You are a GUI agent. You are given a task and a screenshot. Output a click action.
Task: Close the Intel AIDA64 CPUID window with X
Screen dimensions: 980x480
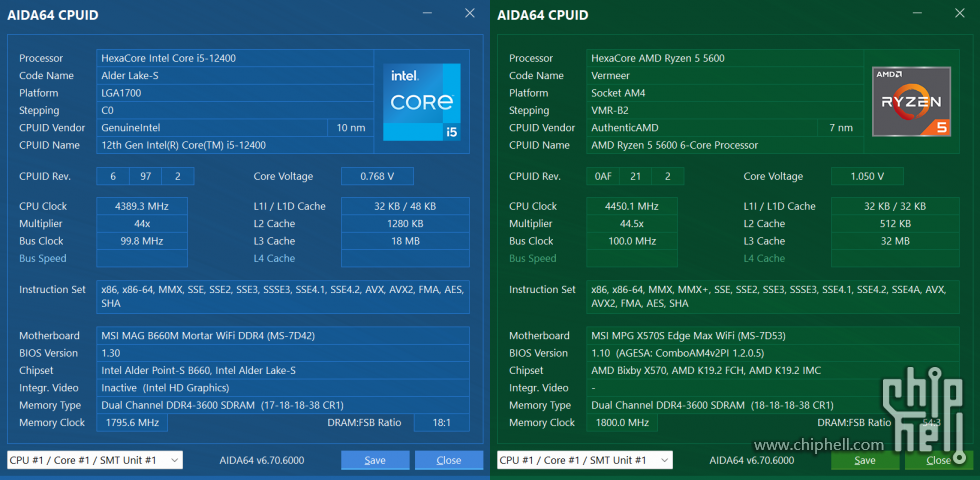pyautogui.click(x=470, y=13)
